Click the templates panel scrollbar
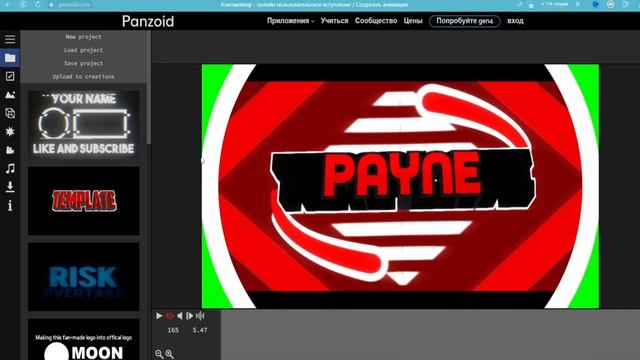This screenshot has height=360, width=640. click(149, 87)
